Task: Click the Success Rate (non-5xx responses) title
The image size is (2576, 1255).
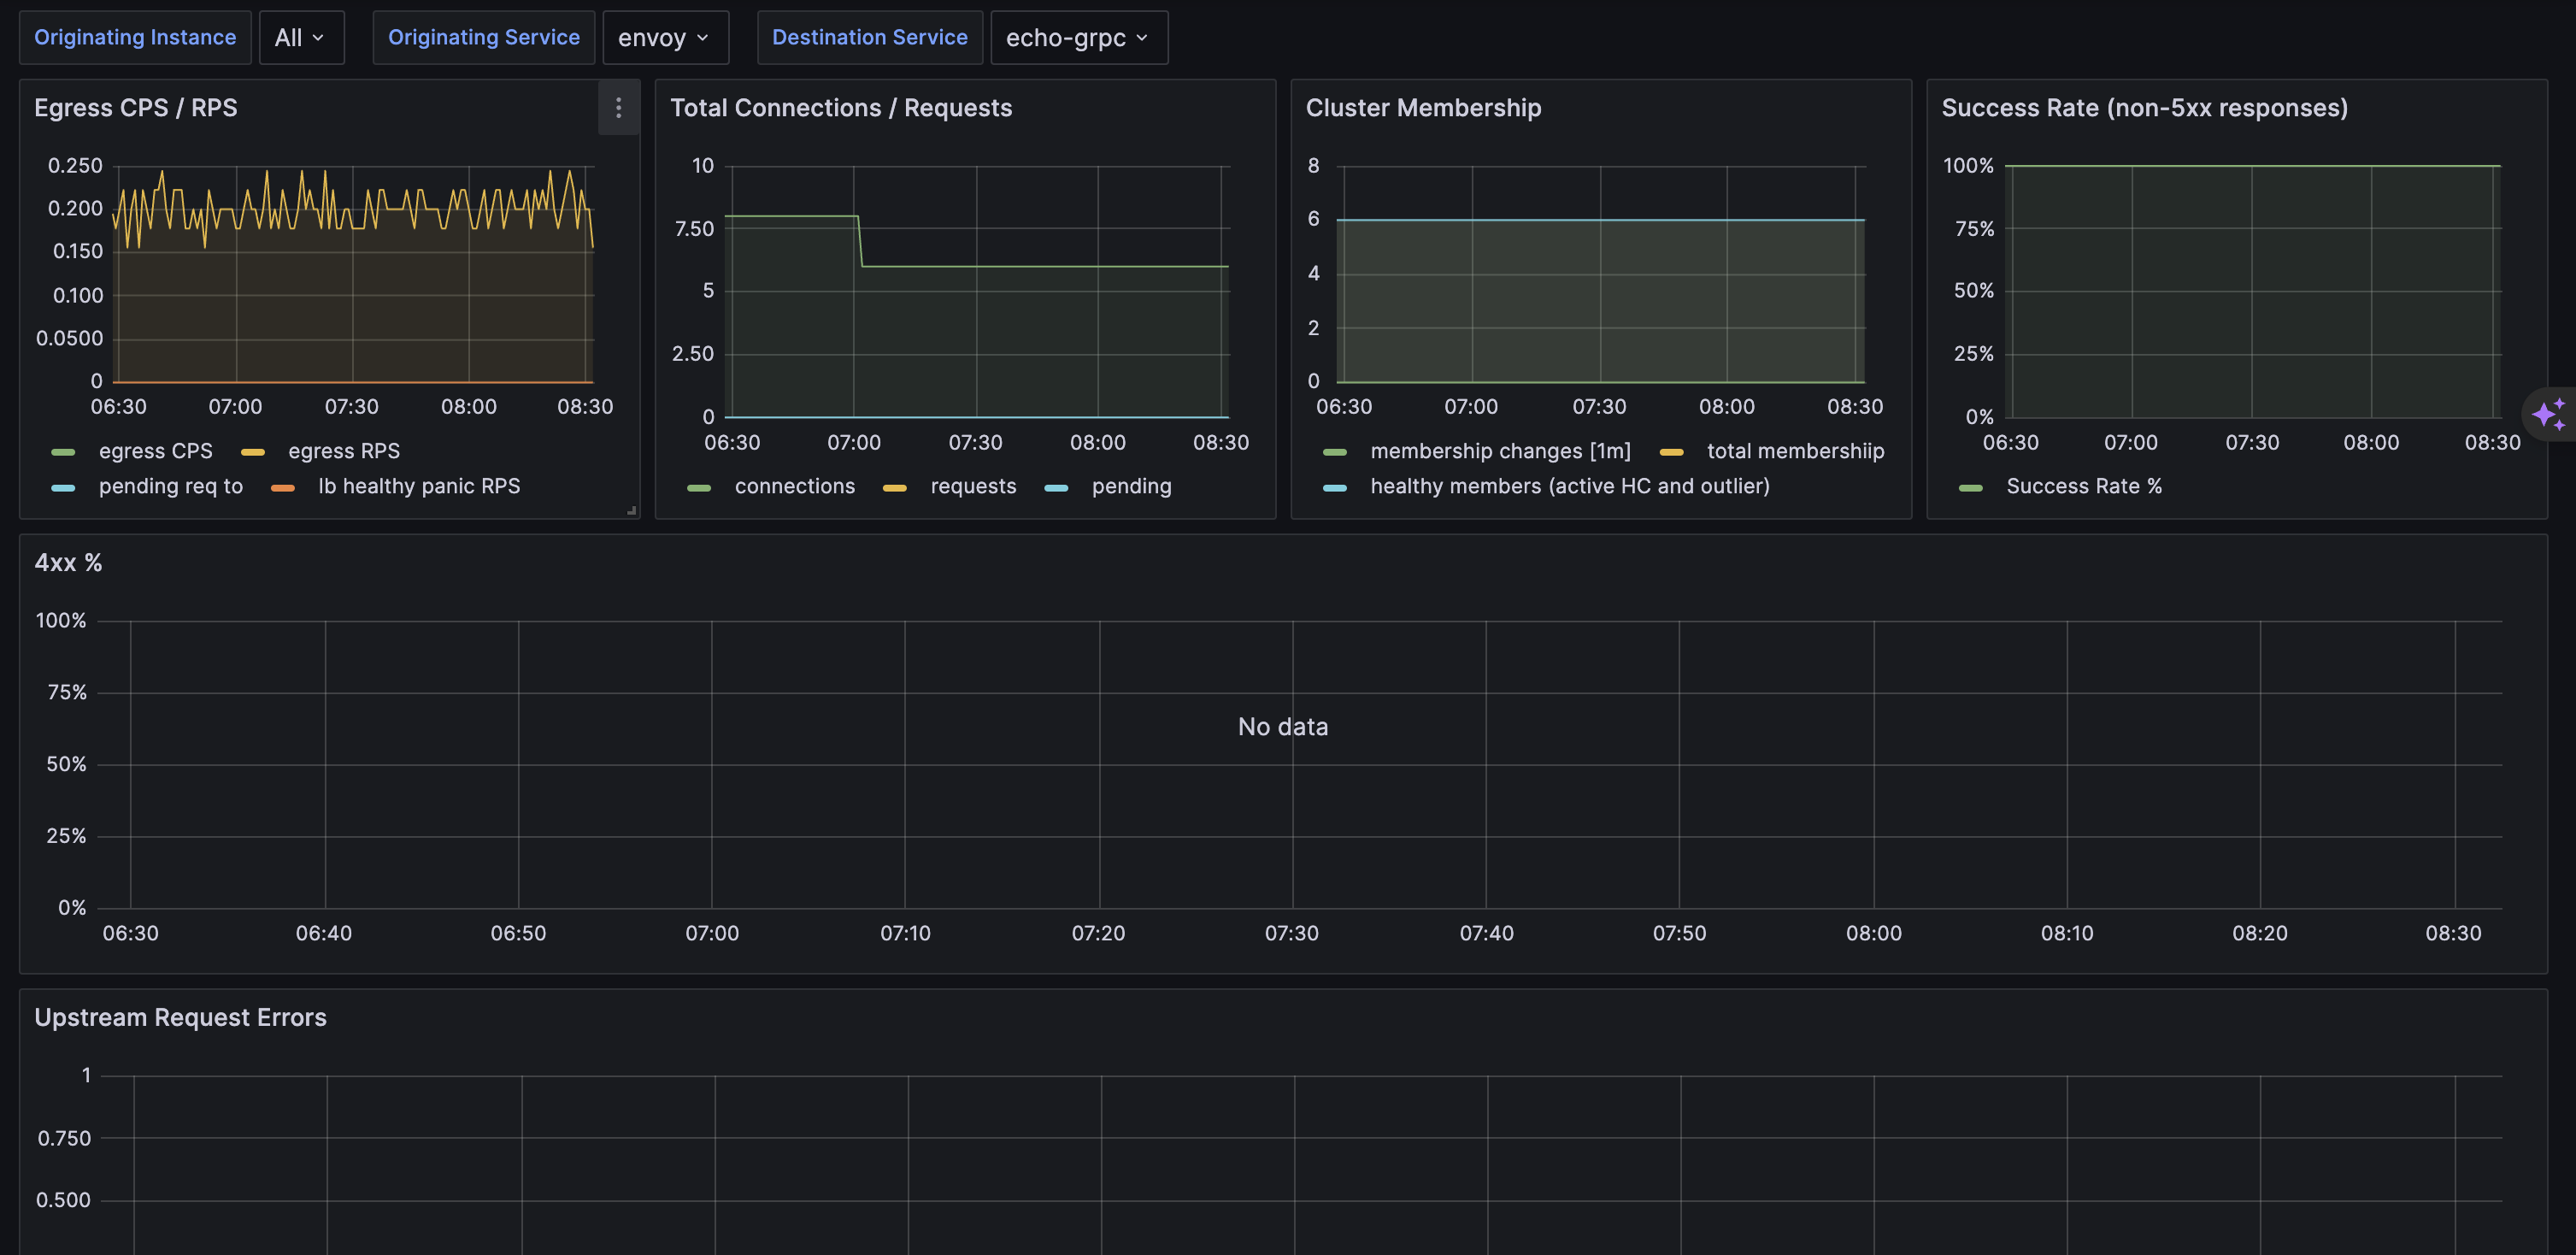Action: (x=2145, y=108)
